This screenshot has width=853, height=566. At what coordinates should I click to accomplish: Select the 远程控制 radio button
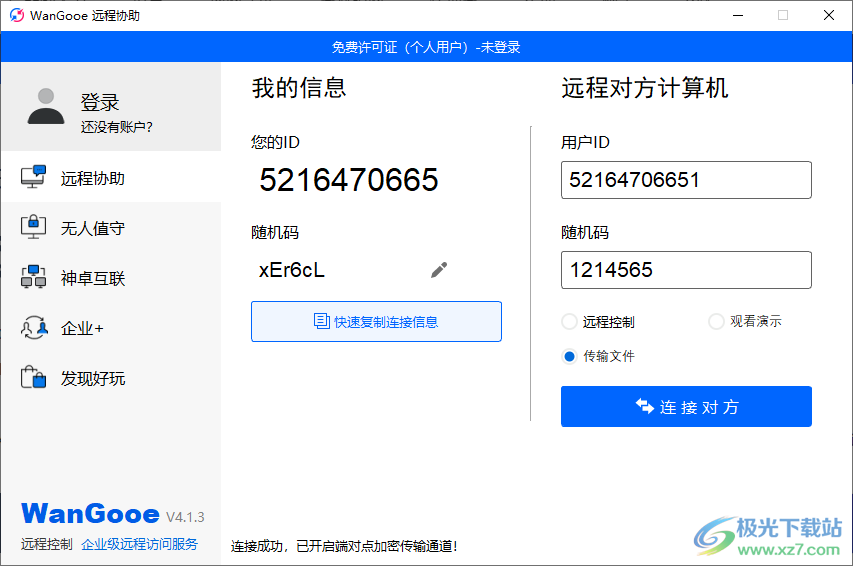click(569, 322)
